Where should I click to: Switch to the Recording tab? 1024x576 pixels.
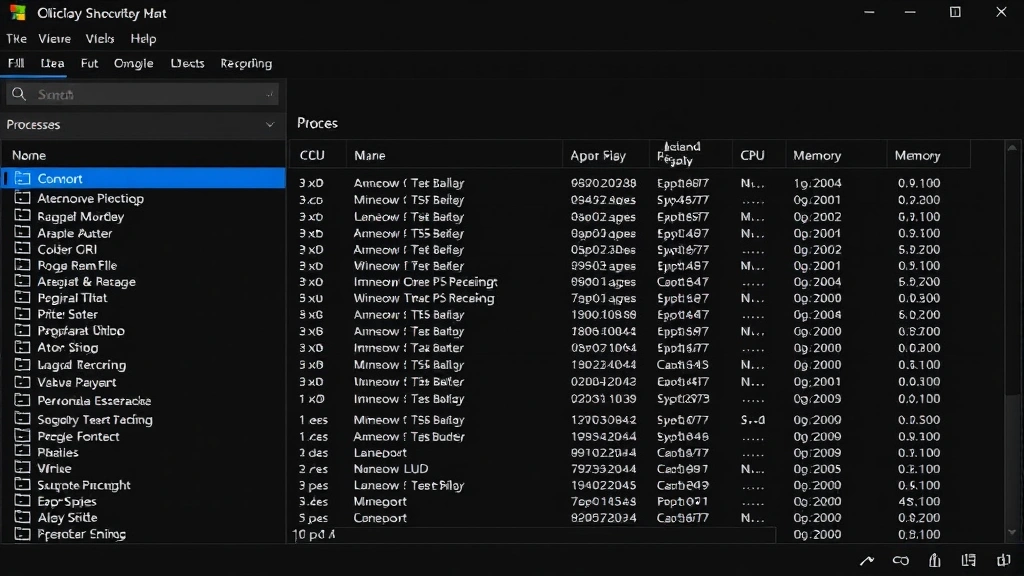click(x=245, y=62)
